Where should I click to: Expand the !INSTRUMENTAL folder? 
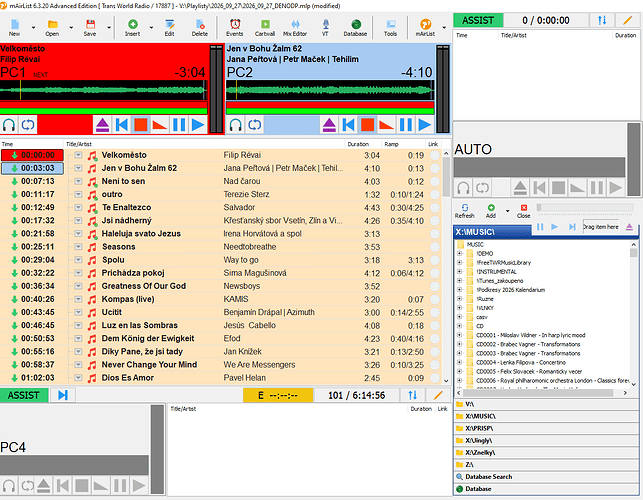pyautogui.click(x=460, y=272)
